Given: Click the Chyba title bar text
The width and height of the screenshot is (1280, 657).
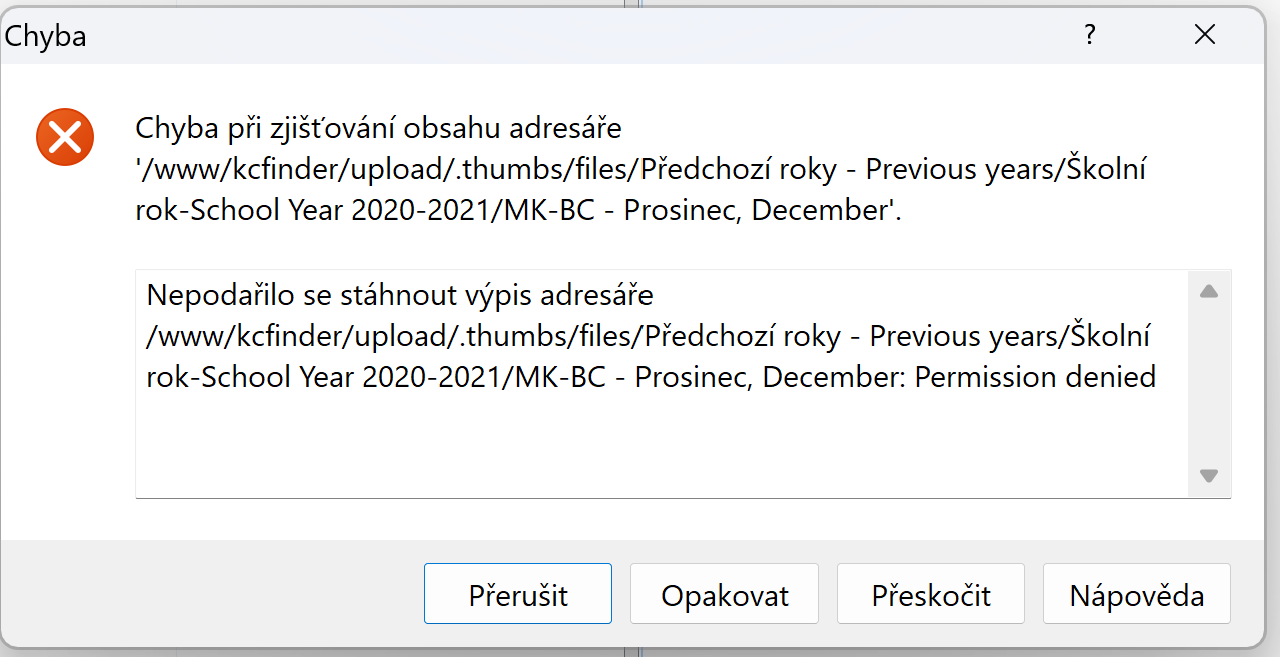Looking at the screenshot, I should [x=45, y=35].
